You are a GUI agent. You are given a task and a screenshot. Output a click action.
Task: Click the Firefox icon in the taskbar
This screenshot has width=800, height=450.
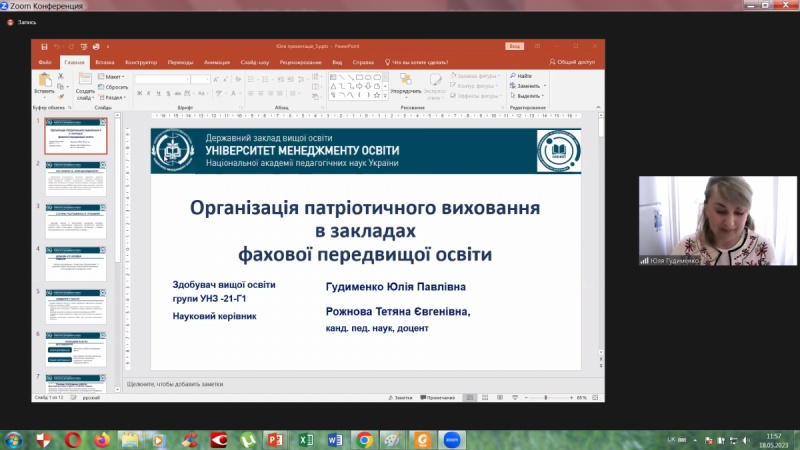(x=102, y=439)
